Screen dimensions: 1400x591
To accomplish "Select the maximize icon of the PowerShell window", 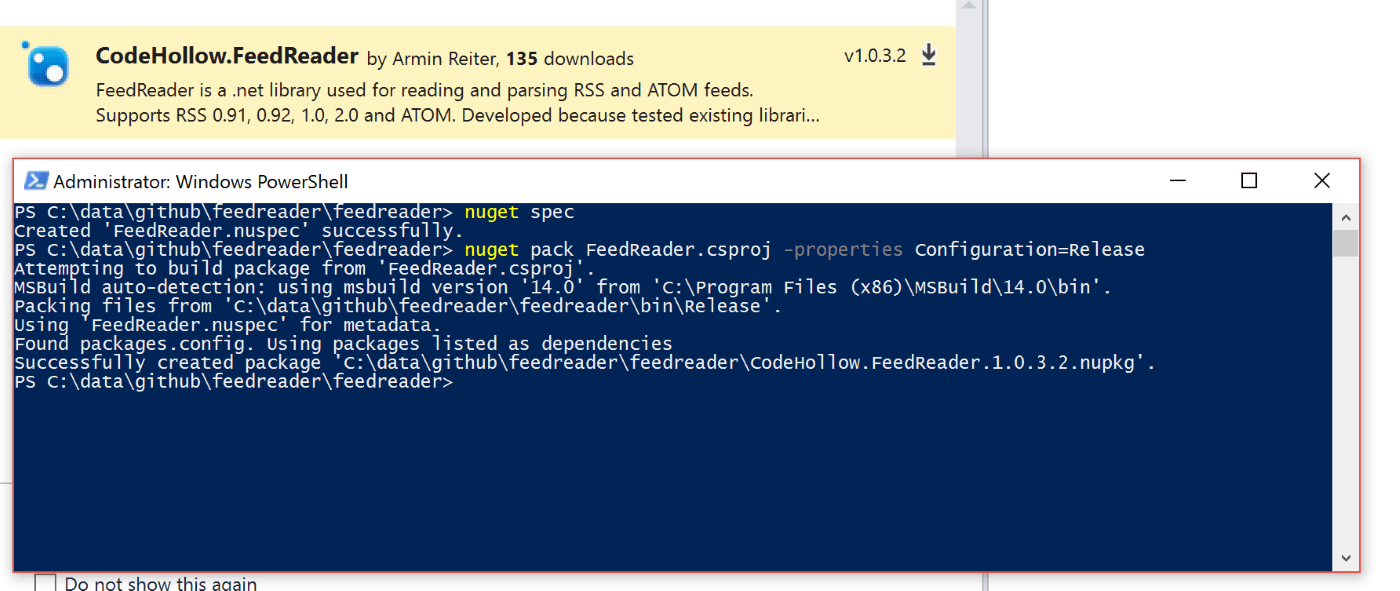I will 1248,181.
